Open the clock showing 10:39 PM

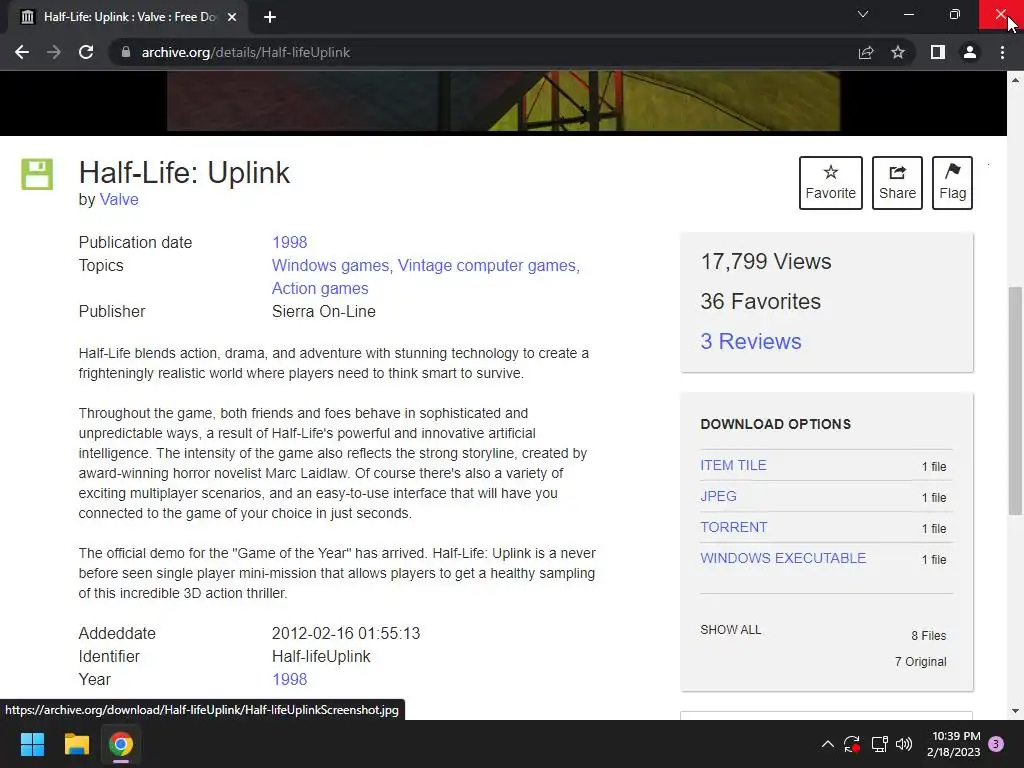click(x=953, y=744)
